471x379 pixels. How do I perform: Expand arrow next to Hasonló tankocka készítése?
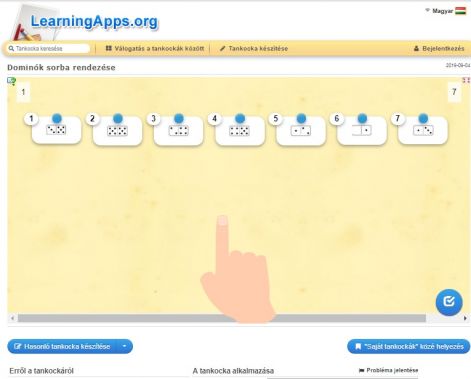tap(124, 346)
